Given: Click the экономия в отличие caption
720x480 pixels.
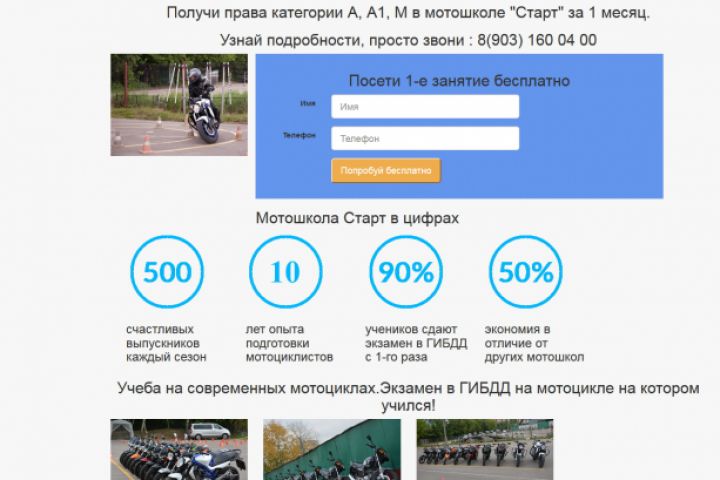Looking at the screenshot, I should coord(534,343).
